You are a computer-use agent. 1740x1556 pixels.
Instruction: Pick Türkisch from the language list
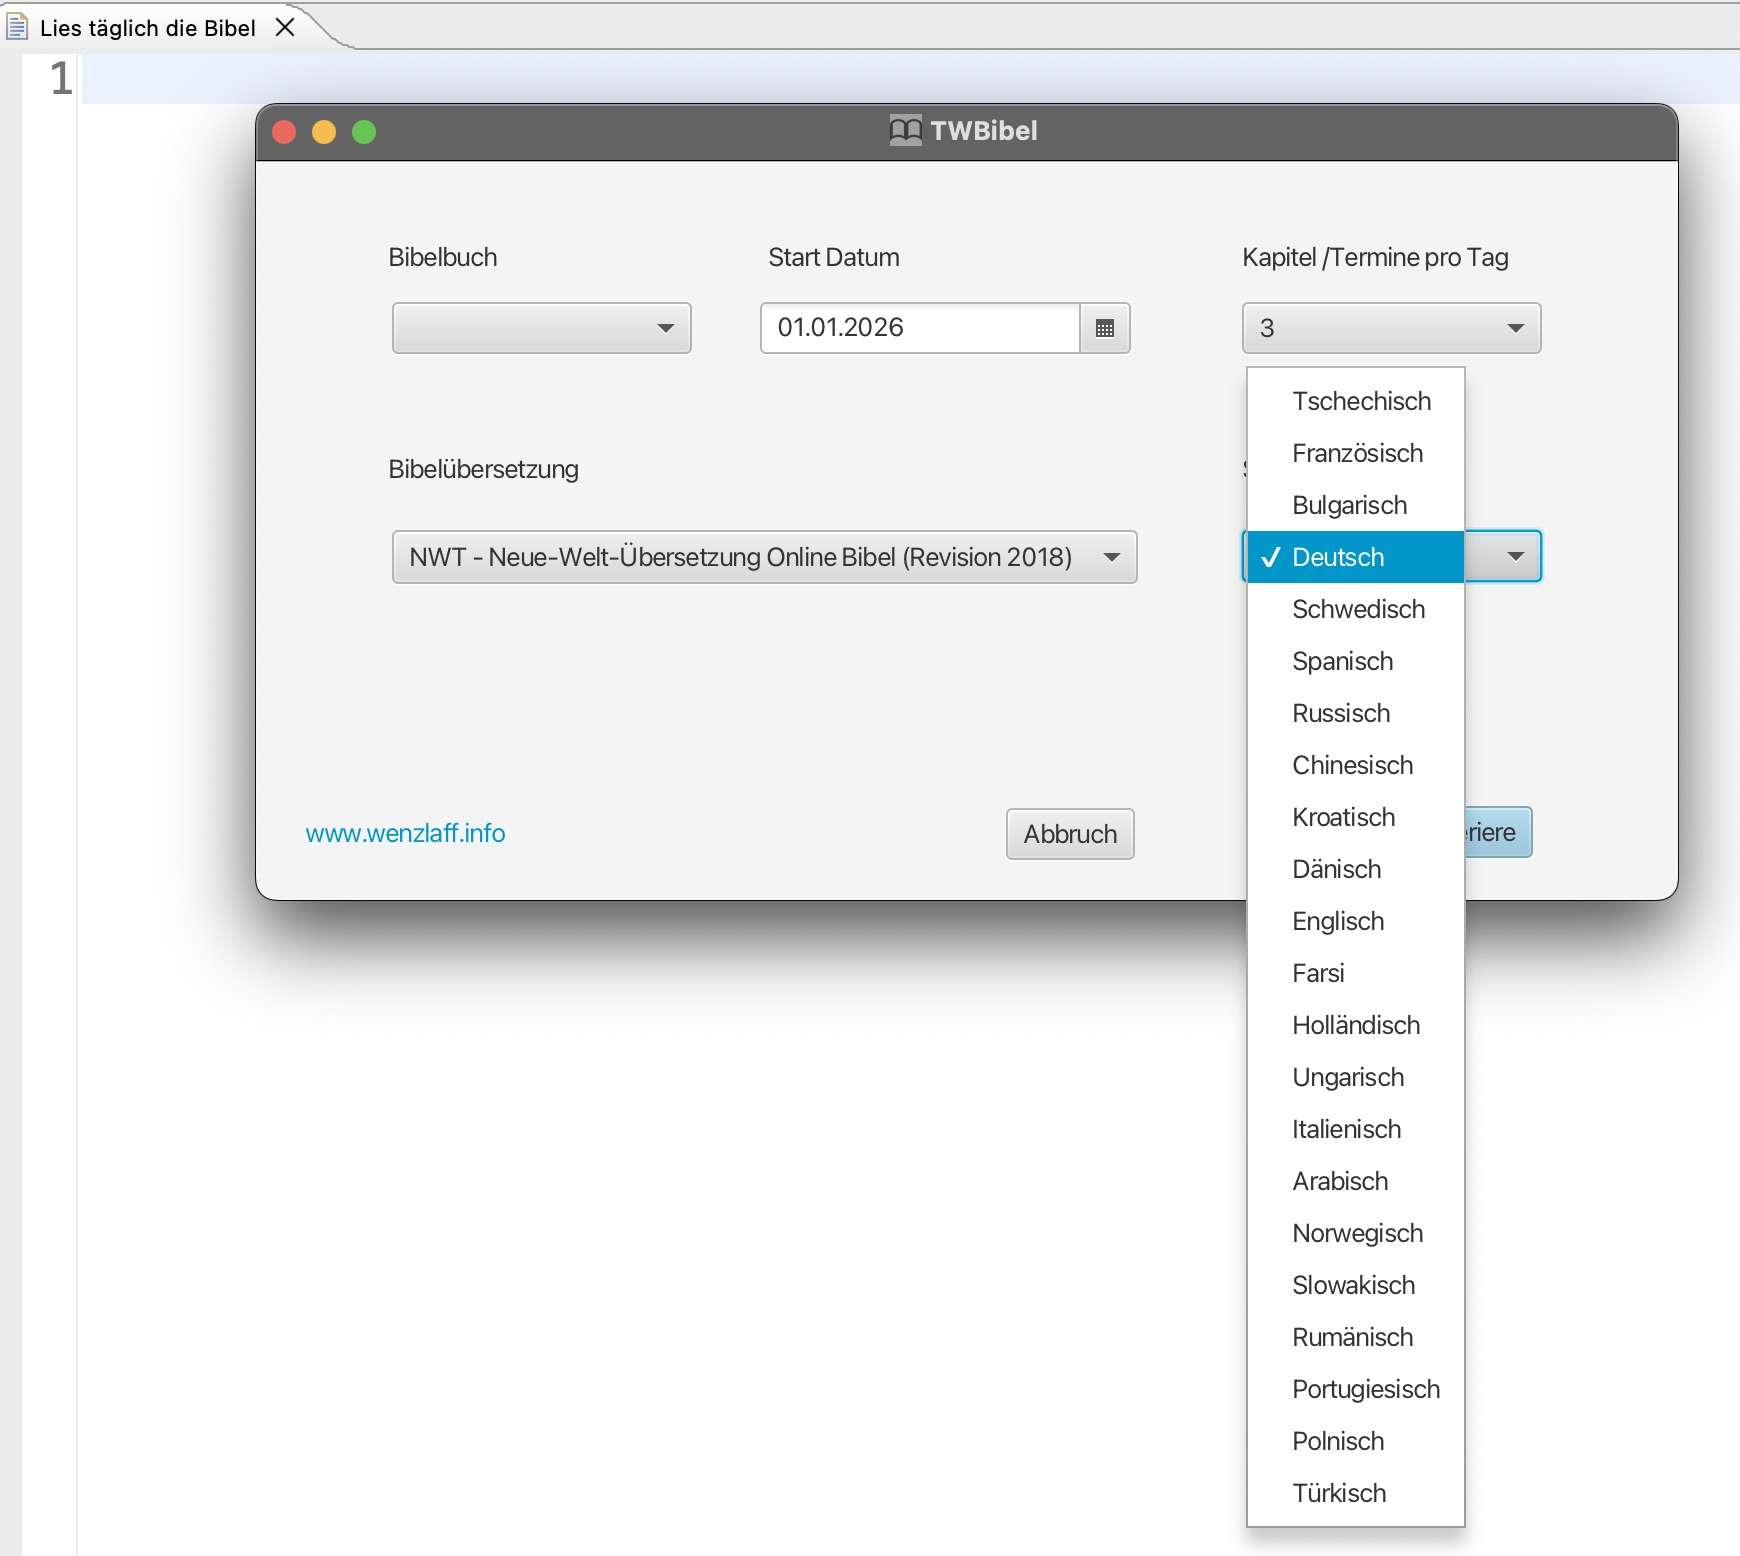pyautogui.click(x=1339, y=1493)
